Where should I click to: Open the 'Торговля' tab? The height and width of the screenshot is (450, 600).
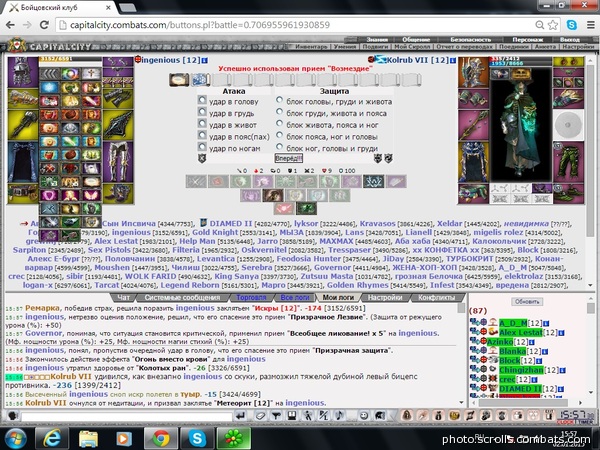pos(251,297)
